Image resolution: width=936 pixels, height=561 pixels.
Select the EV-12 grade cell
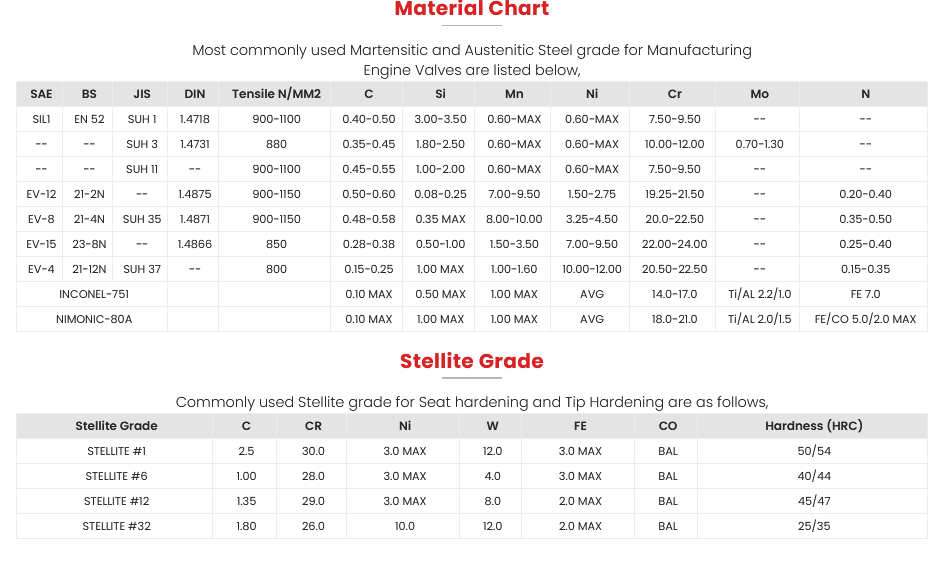point(41,194)
